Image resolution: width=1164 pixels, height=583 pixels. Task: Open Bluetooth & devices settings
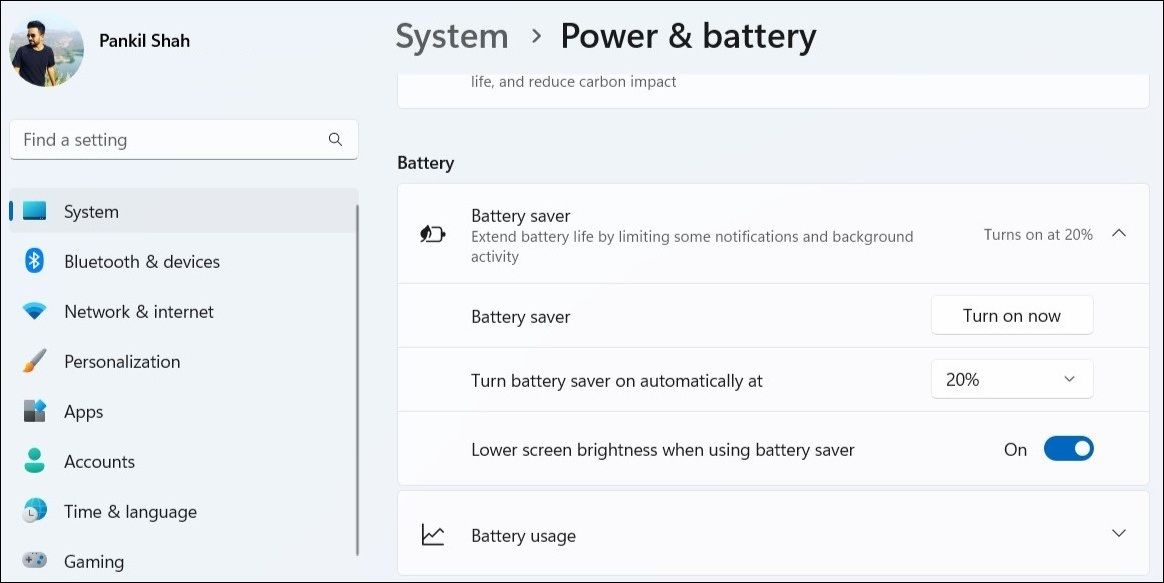[x=141, y=262]
